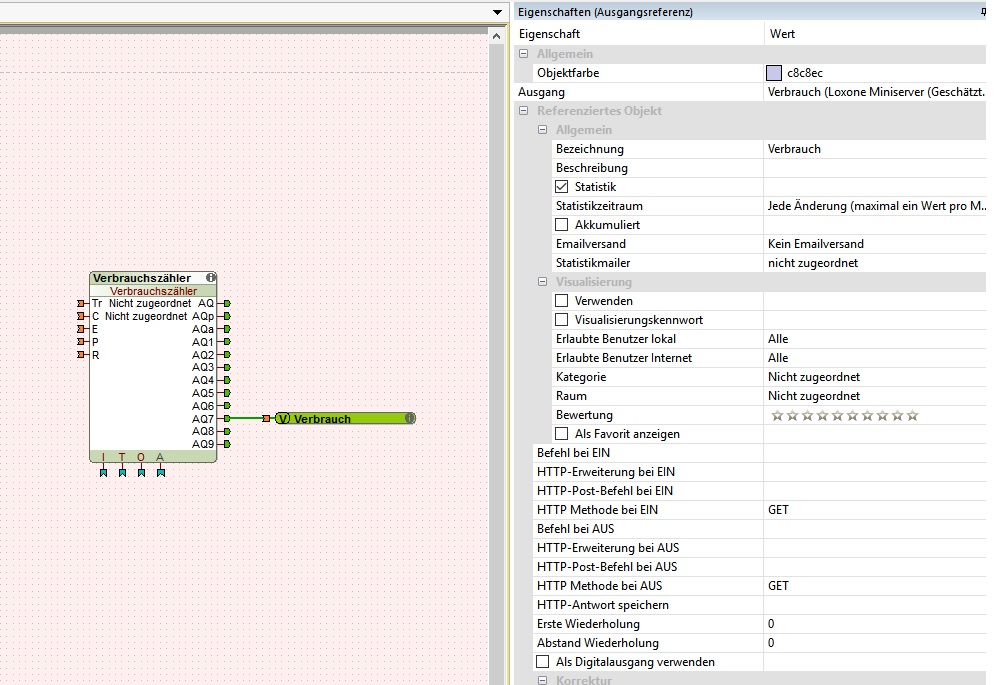Viewport: 1008px width, 685px height.
Task: Uncheck the Statistik checkbox
Action: pyautogui.click(x=561, y=187)
